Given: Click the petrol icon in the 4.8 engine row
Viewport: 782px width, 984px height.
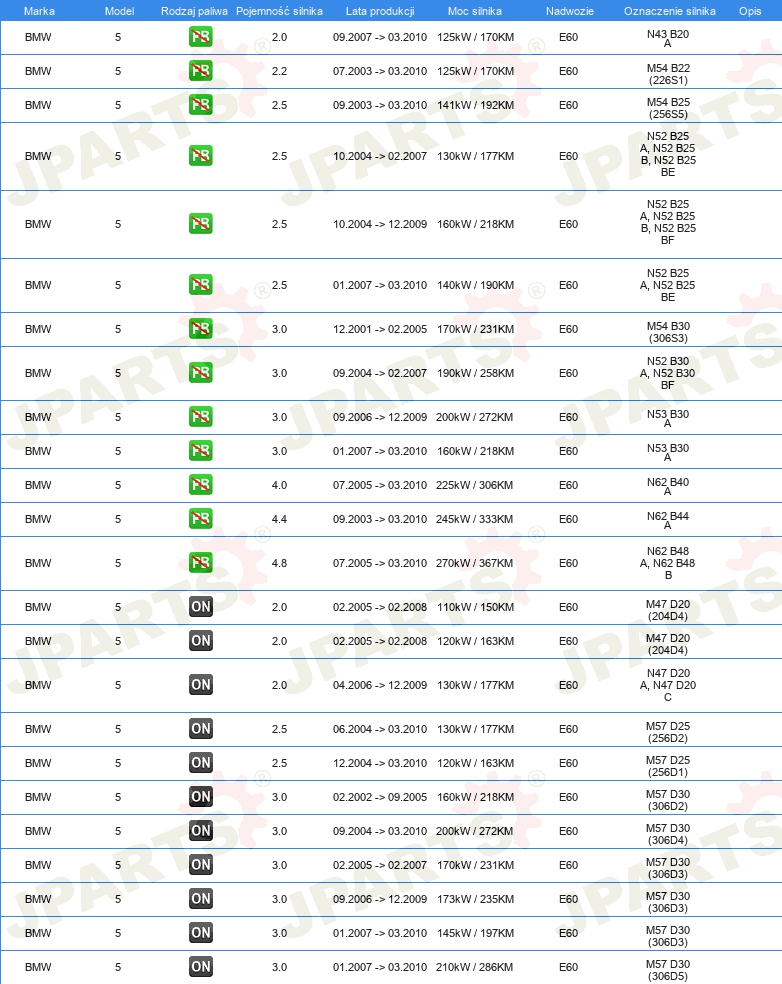Looking at the screenshot, I should pos(201,562).
